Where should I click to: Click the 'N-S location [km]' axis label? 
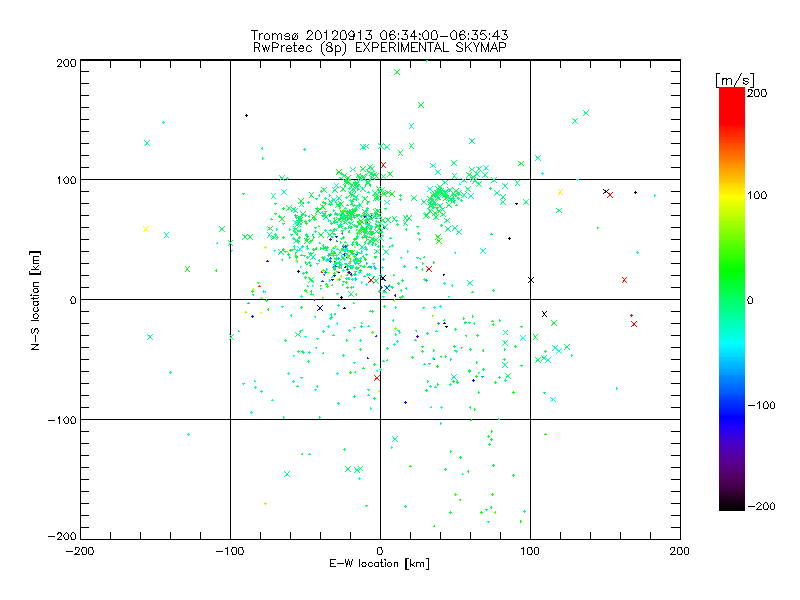(x=35, y=301)
